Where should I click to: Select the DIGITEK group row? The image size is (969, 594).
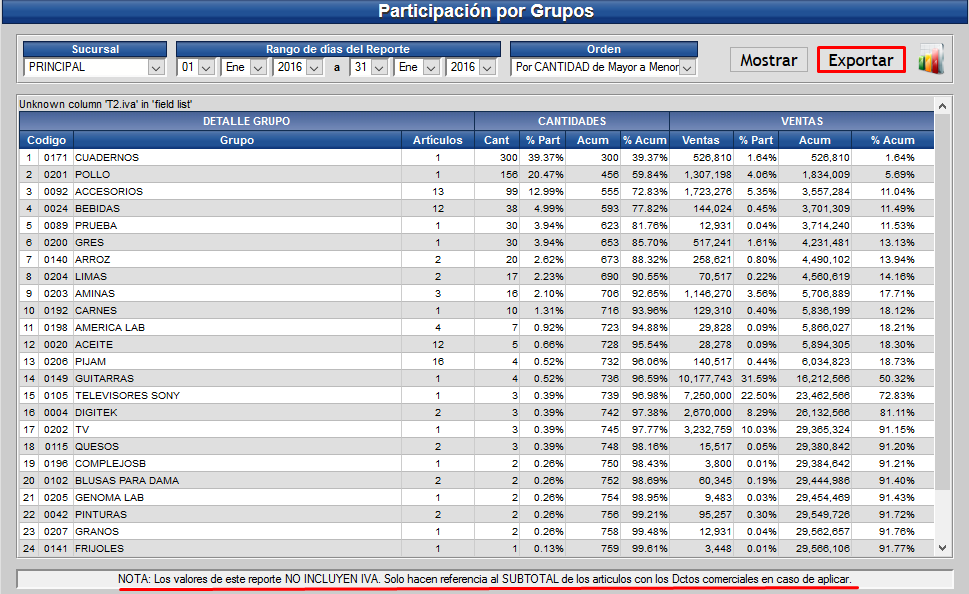(476, 412)
